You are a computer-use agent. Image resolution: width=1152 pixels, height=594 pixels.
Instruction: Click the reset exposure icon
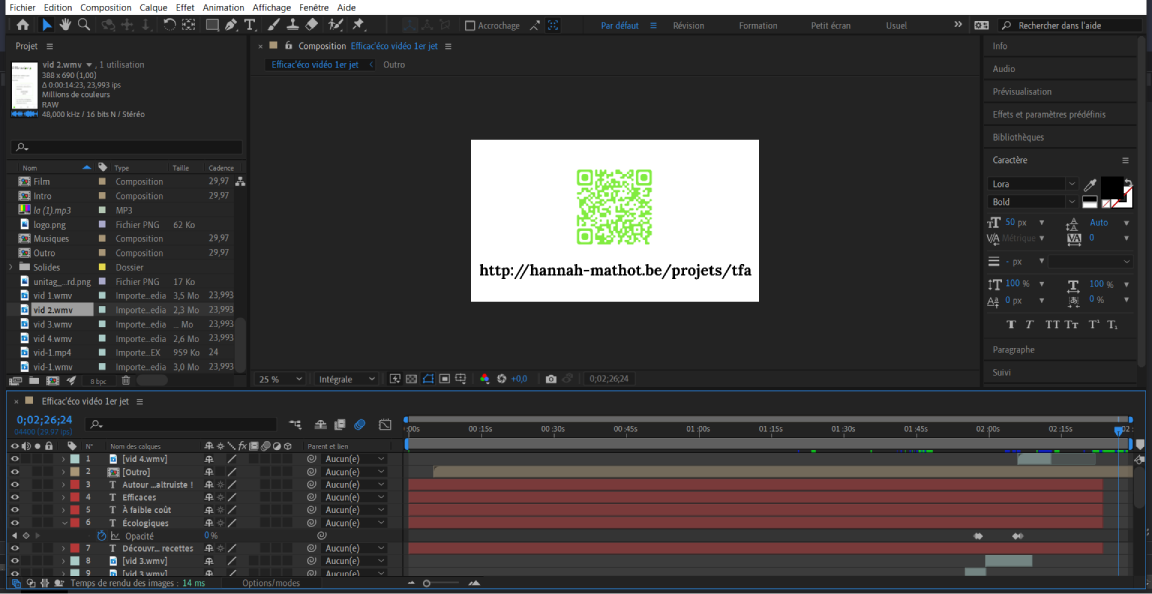point(502,379)
